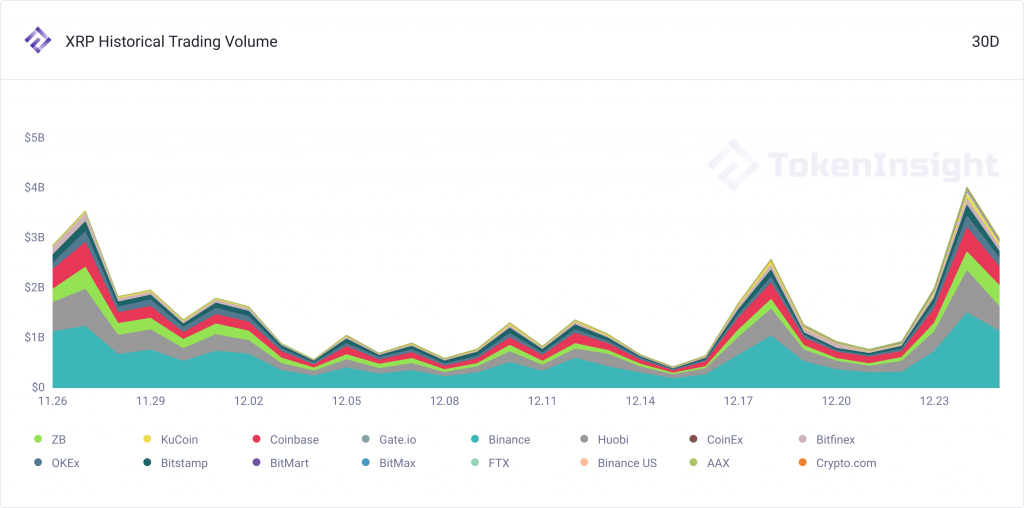Image resolution: width=1024 pixels, height=508 pixels.
Task: Toggle the OKEx legend series
Action: pyautogui.click(x=56, y=463)
